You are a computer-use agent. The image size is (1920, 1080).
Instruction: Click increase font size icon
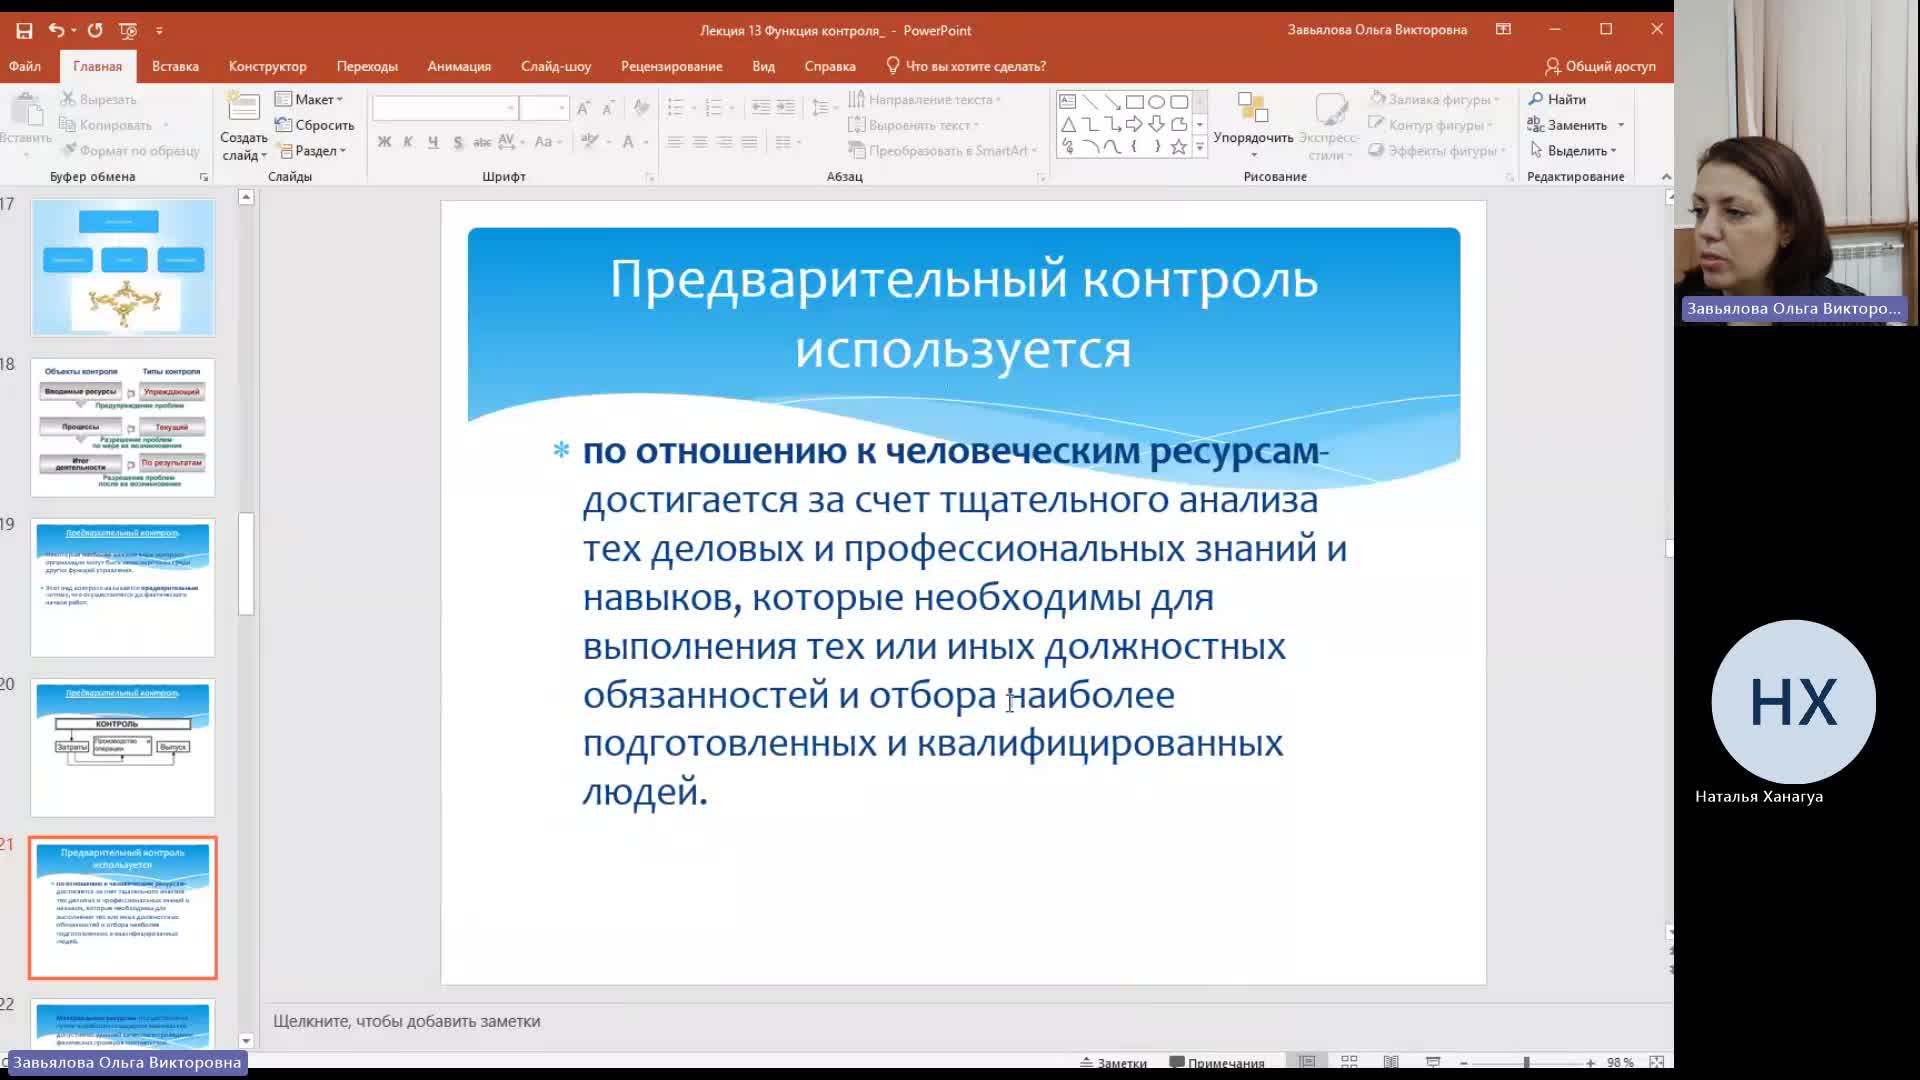pos(584,108)
